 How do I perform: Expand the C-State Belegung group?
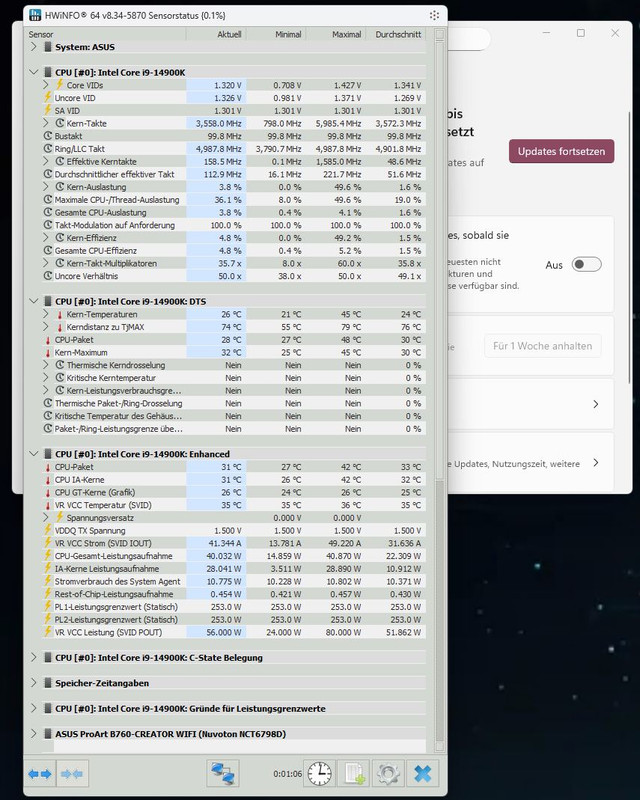click(34, 657)
